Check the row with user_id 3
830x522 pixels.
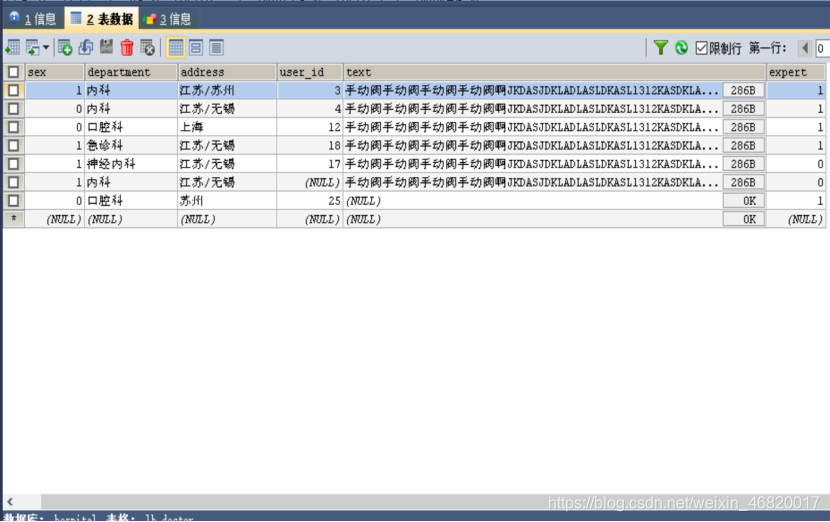coord(14,91)
